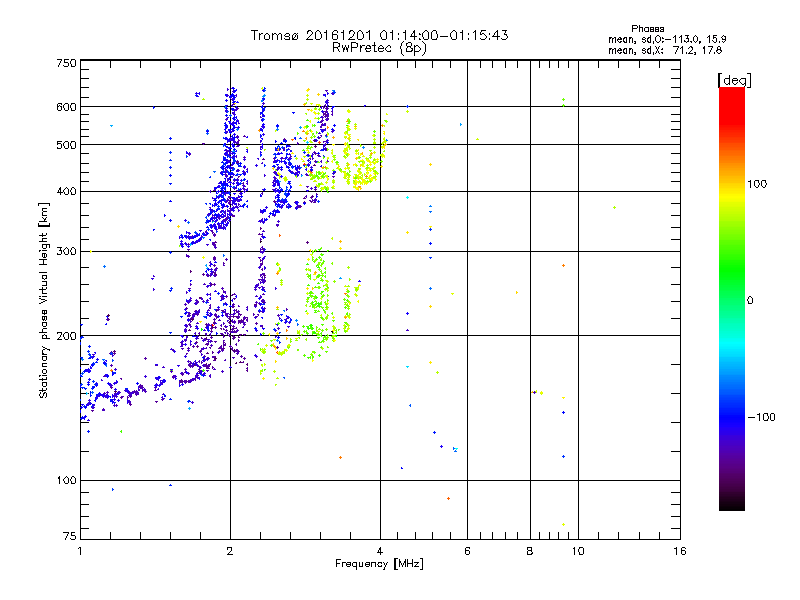Screen dimensions: 800x600
Task: Click the "mean, sd,O:-113.0, 15.9" statistics line
Action: click(x=667, y=39)
